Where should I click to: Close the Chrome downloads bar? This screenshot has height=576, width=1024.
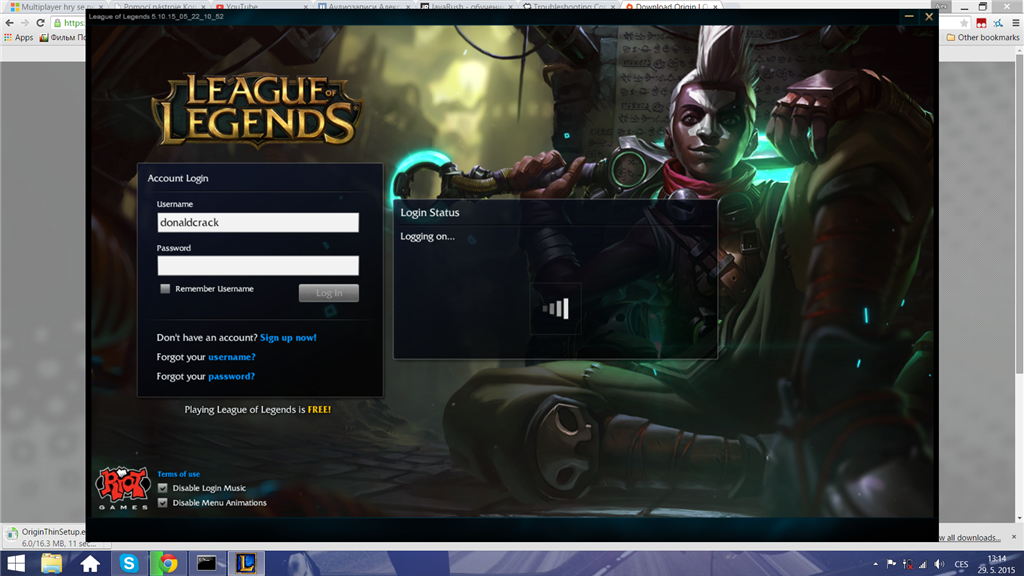(1014, 537)
